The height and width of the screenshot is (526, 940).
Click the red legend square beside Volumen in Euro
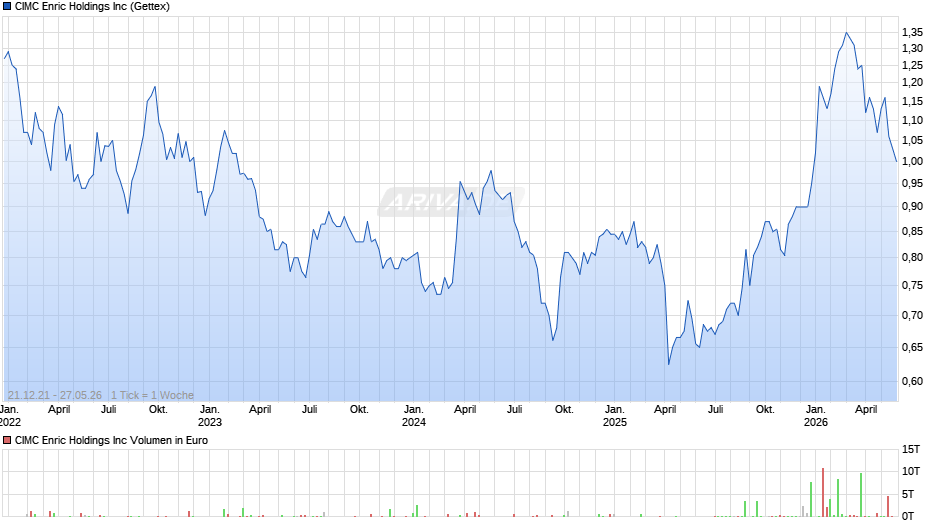[7, 440]
